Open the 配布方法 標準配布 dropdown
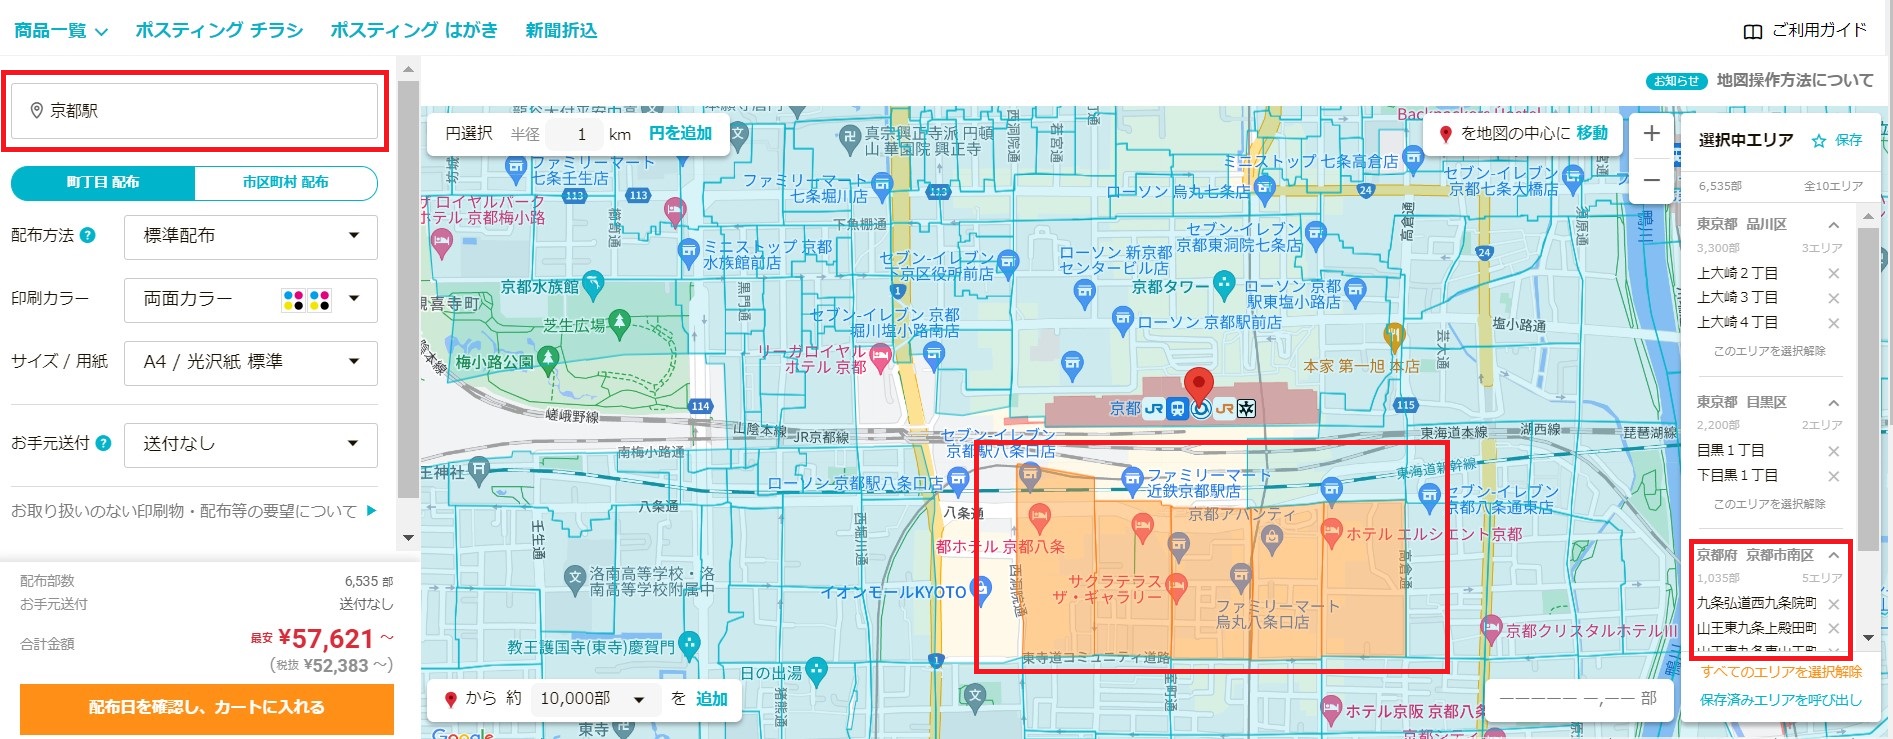This screenshot has width=1893, height=739. pyautogui.click(x=251, y=236)
